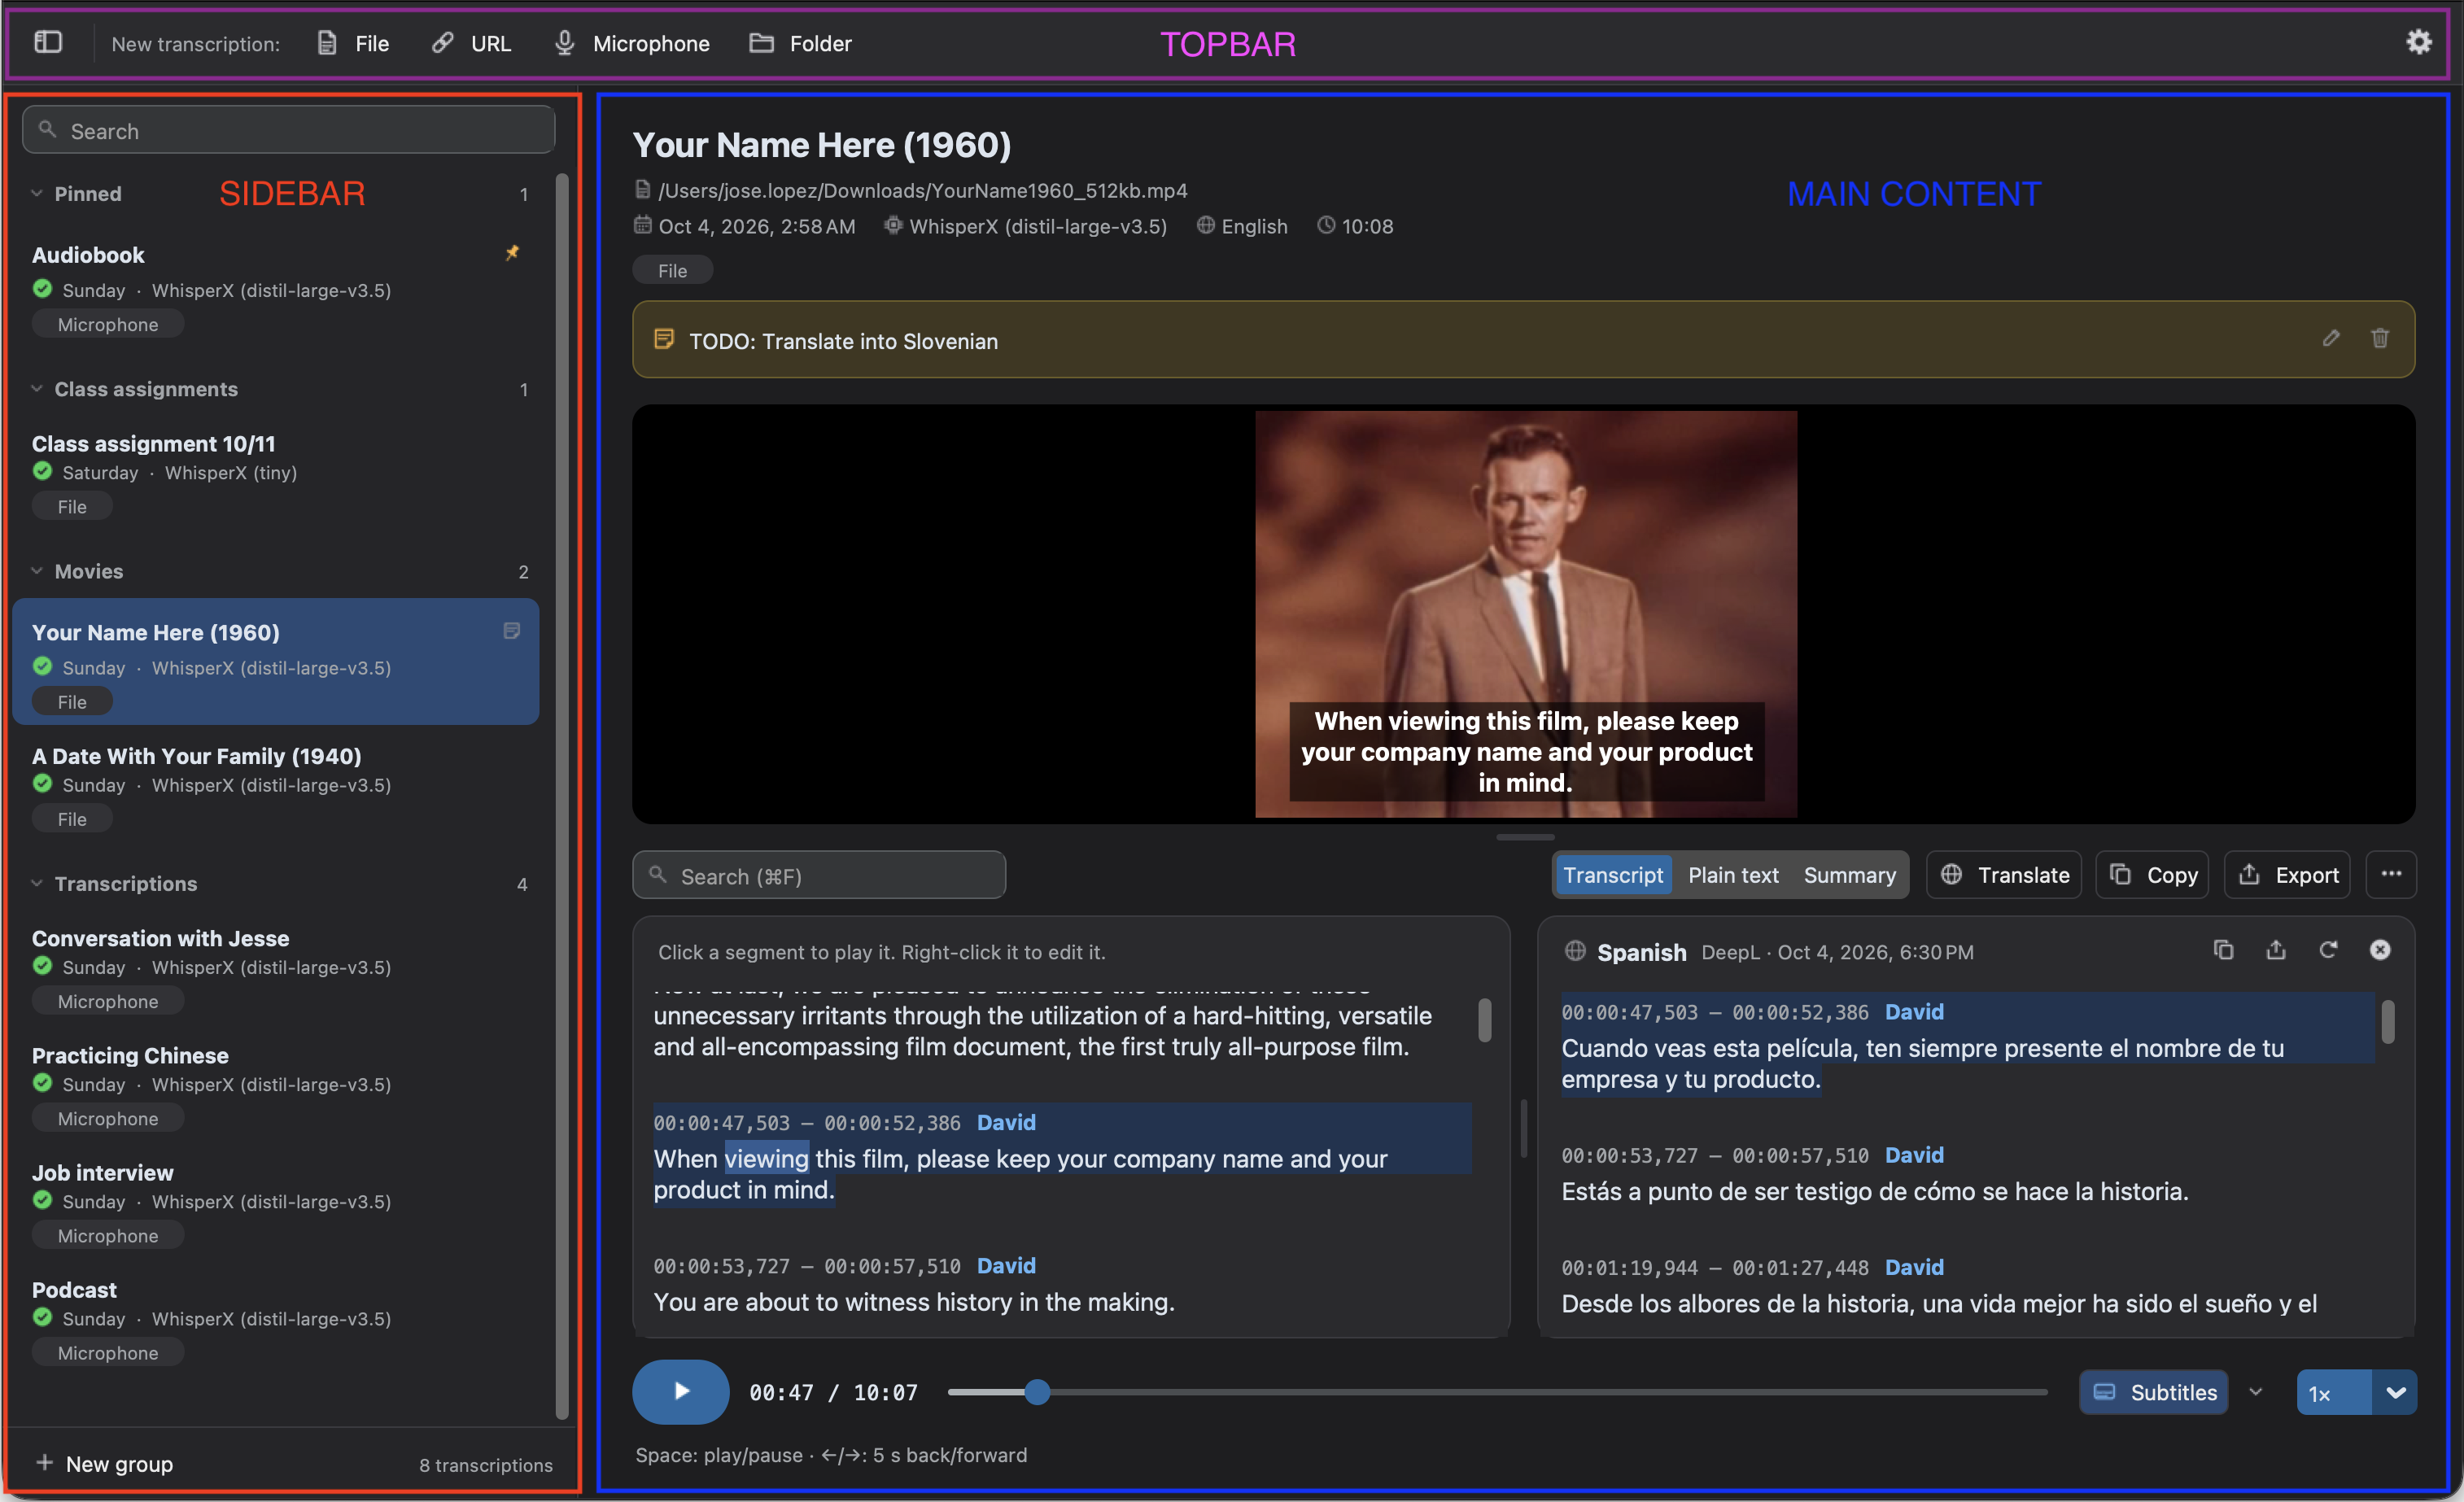The image size is (2464, 1502).
Task: Select Class assignment 10/11 item
Action: (276, 474)
